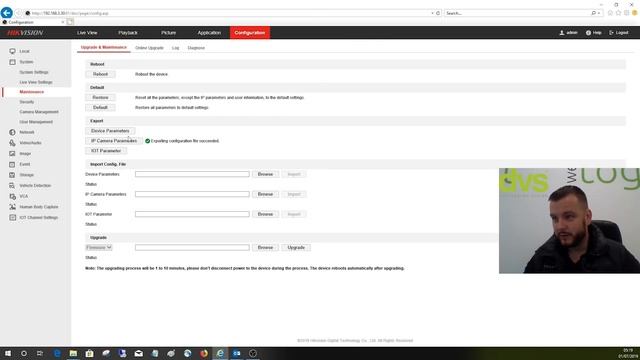Export Device Parameters

coord(110,131)
